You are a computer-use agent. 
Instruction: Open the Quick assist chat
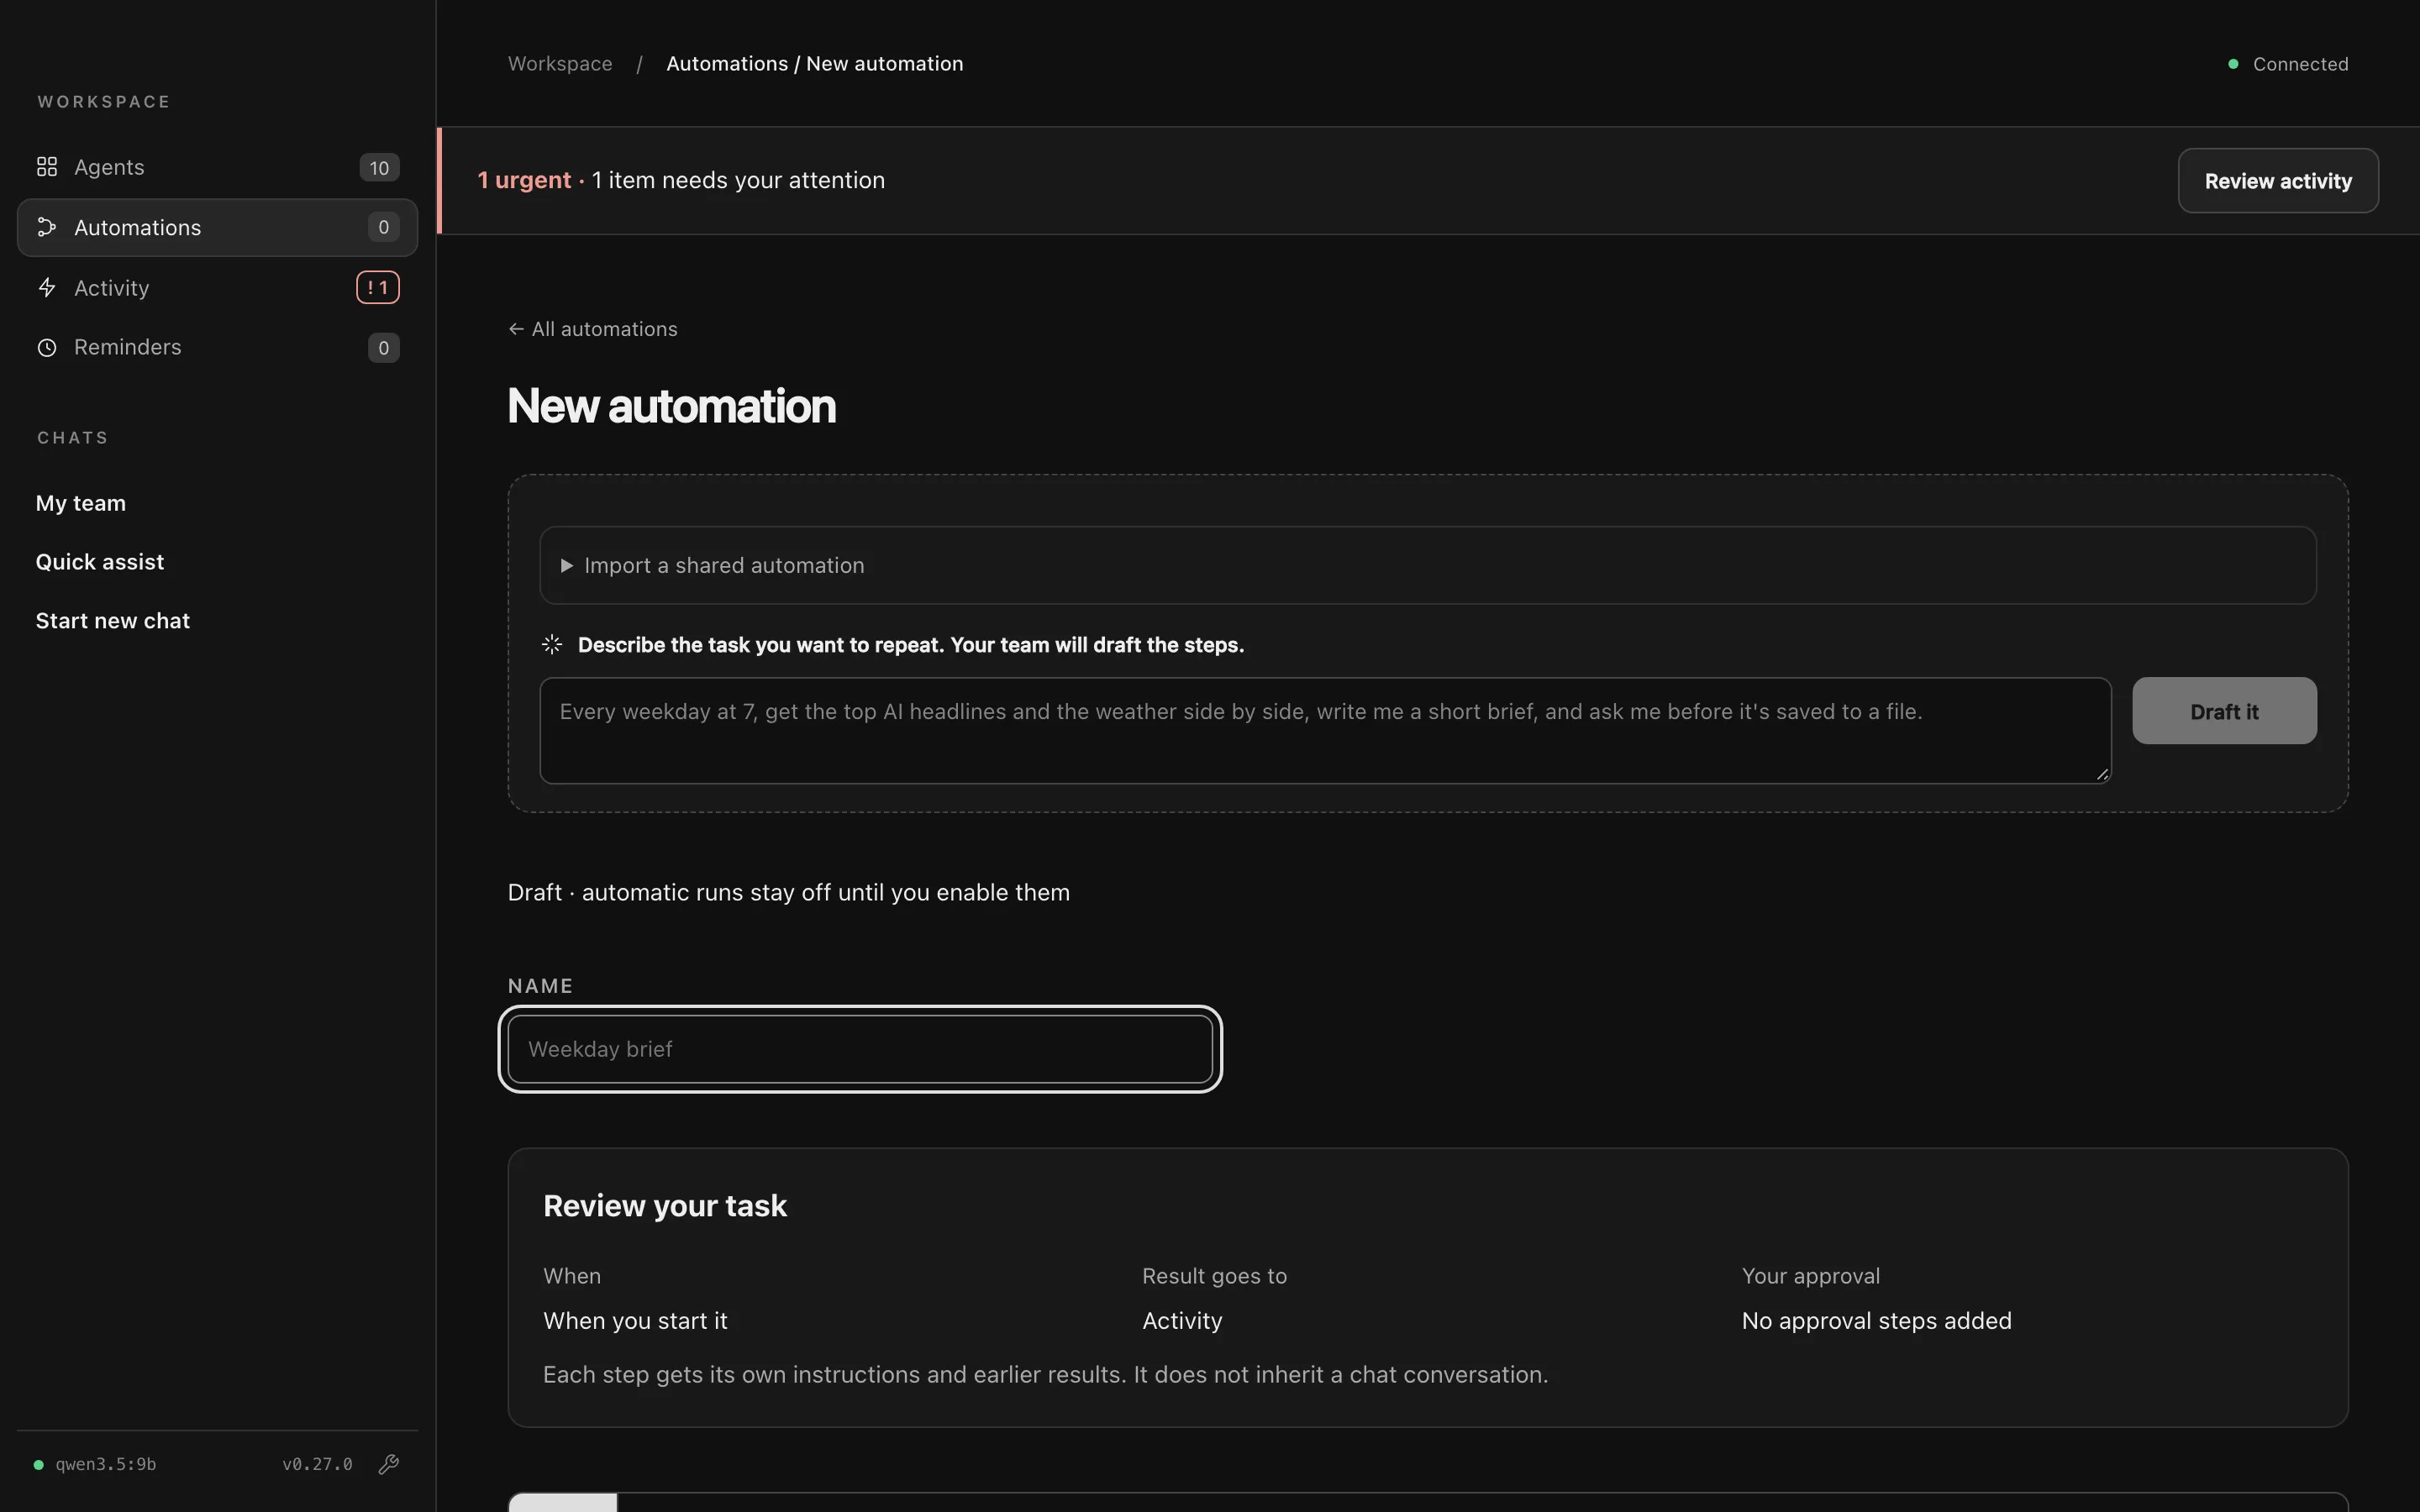(100, 562)
